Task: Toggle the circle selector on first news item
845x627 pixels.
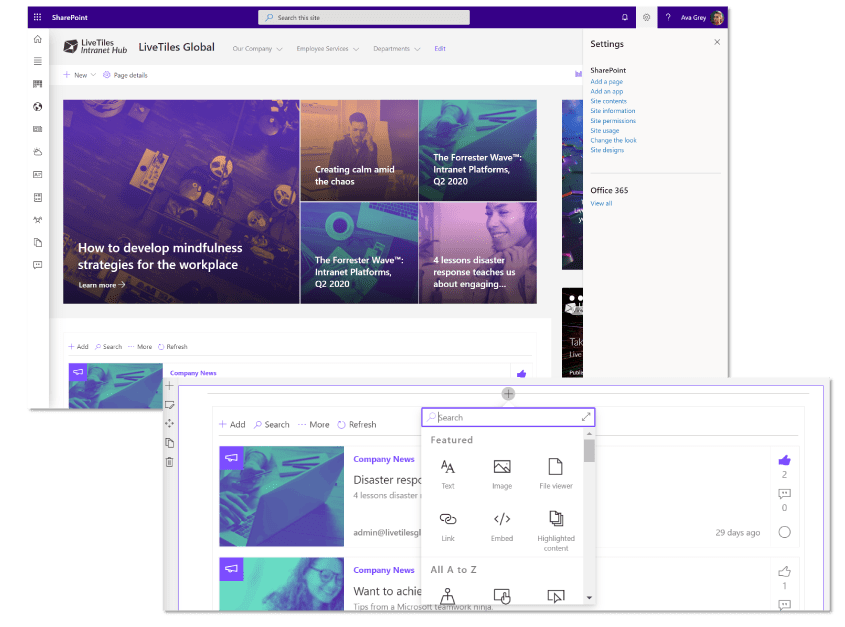Action: (x=785, y=532)
